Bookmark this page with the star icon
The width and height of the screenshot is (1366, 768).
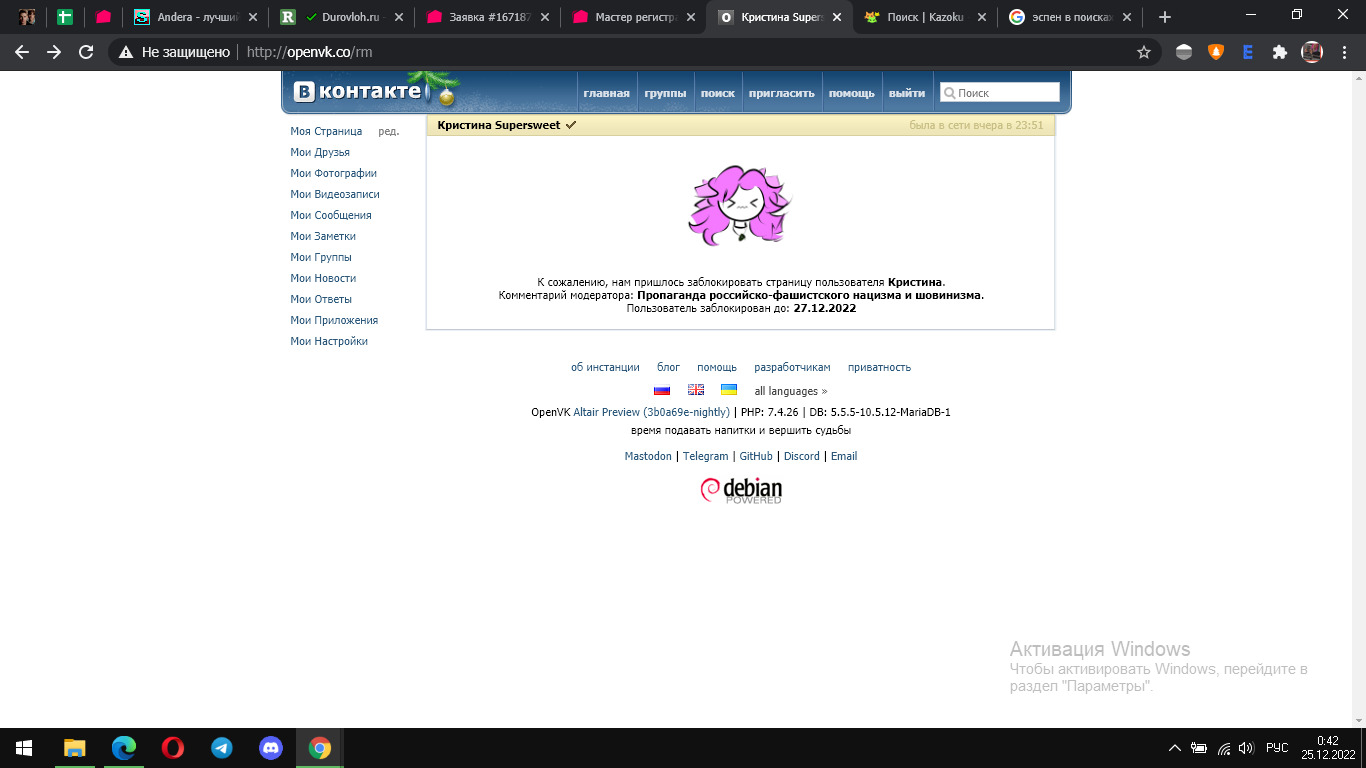[x=1144, y=52]
